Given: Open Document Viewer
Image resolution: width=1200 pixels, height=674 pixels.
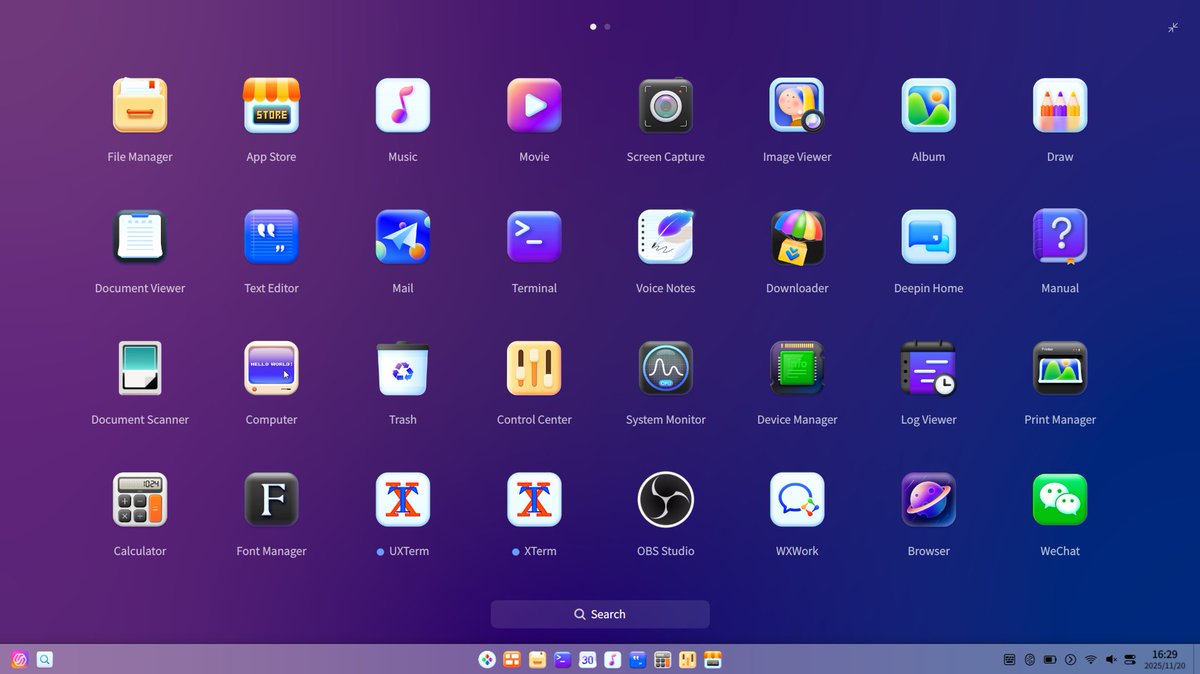Looking at the screenshot, I should click(140, 237).
